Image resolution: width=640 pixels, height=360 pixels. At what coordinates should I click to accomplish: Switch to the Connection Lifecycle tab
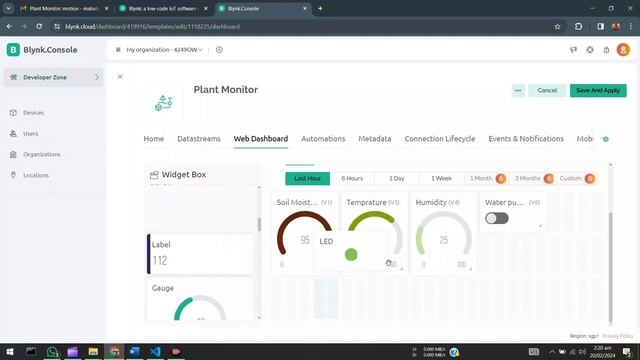click(x=440, y=139)
